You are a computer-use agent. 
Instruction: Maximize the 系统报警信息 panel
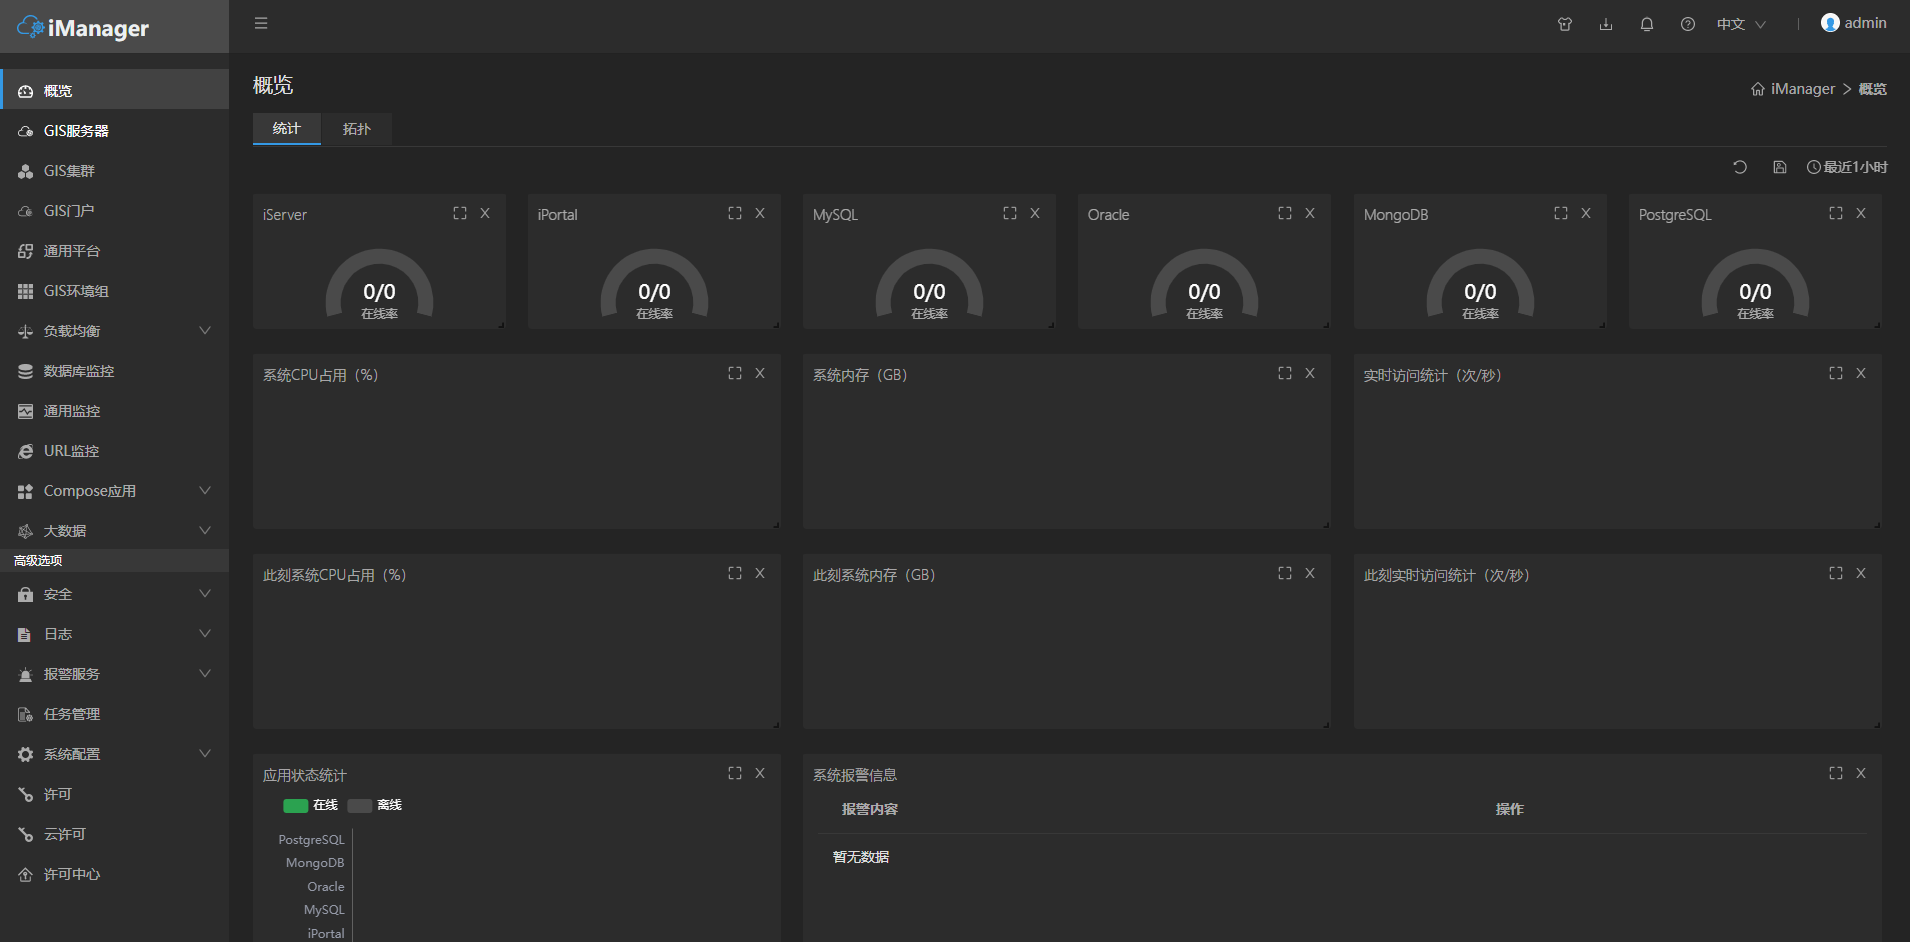(x=1836, y=773)
